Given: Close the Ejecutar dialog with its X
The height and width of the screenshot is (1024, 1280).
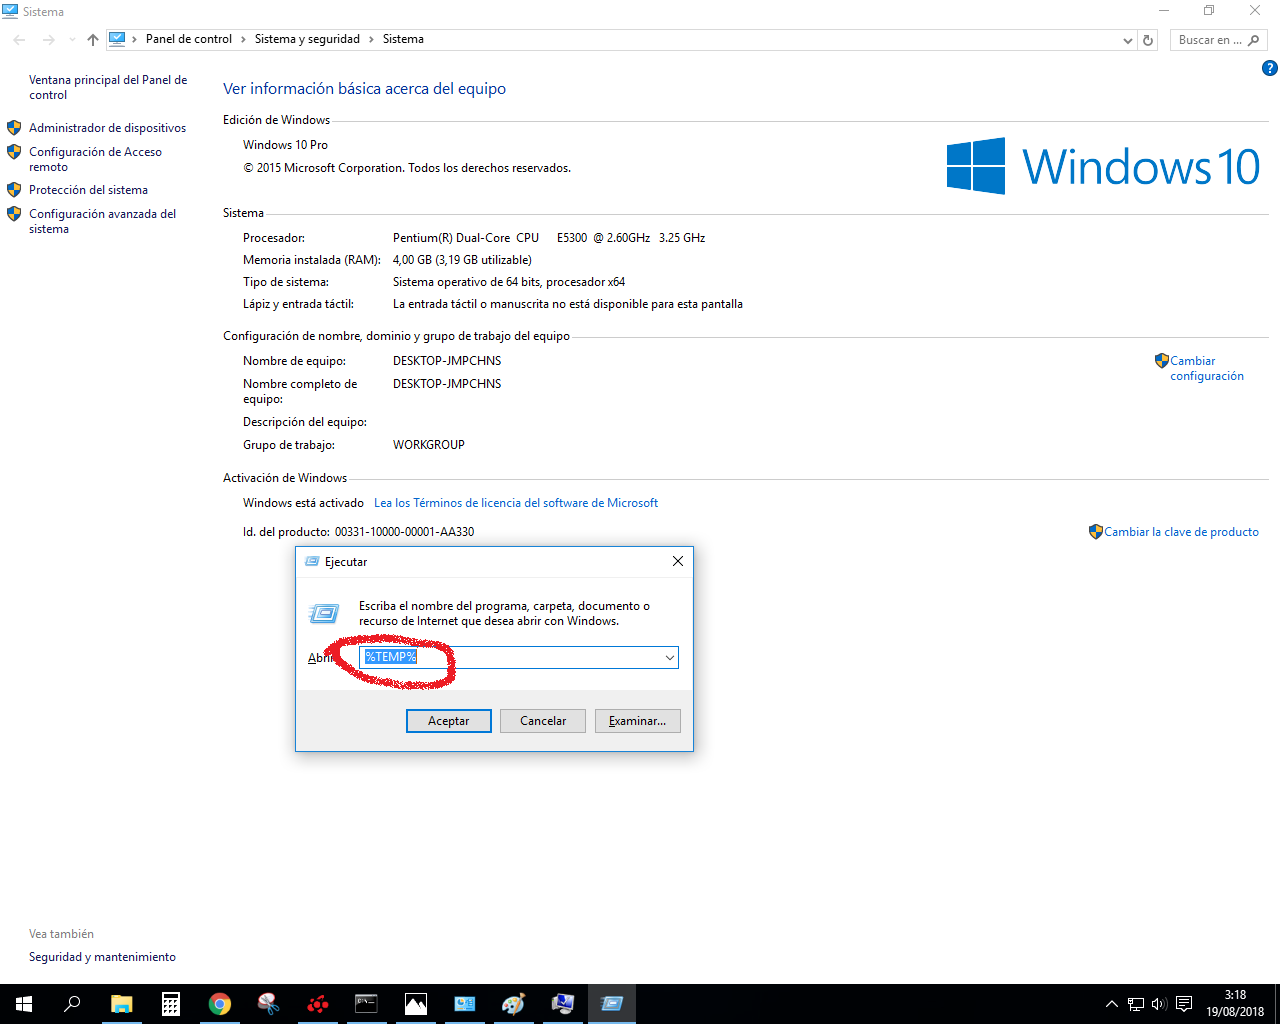Looking at the screenshot, I should coord(678,561).
